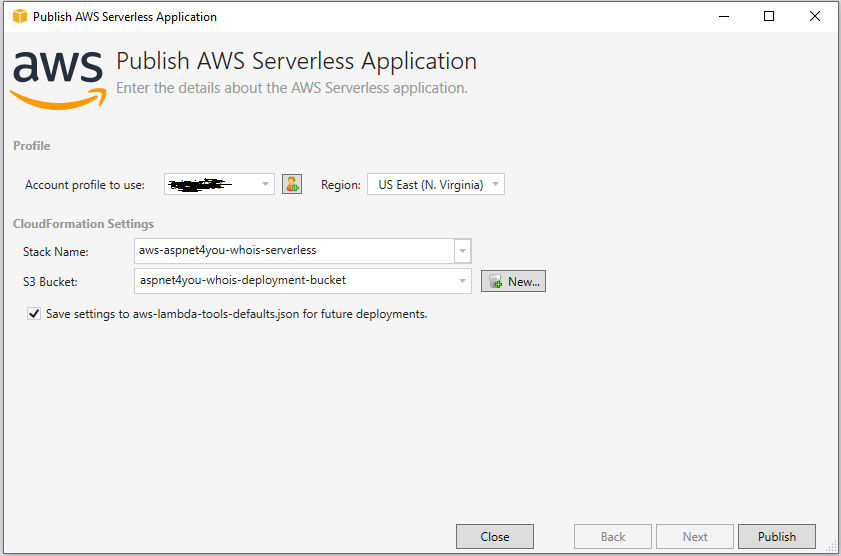Toggle Save settings to aws-lambda-tools-defaults.json checkbox
The image size is (841, 556).
click(34, 314)
